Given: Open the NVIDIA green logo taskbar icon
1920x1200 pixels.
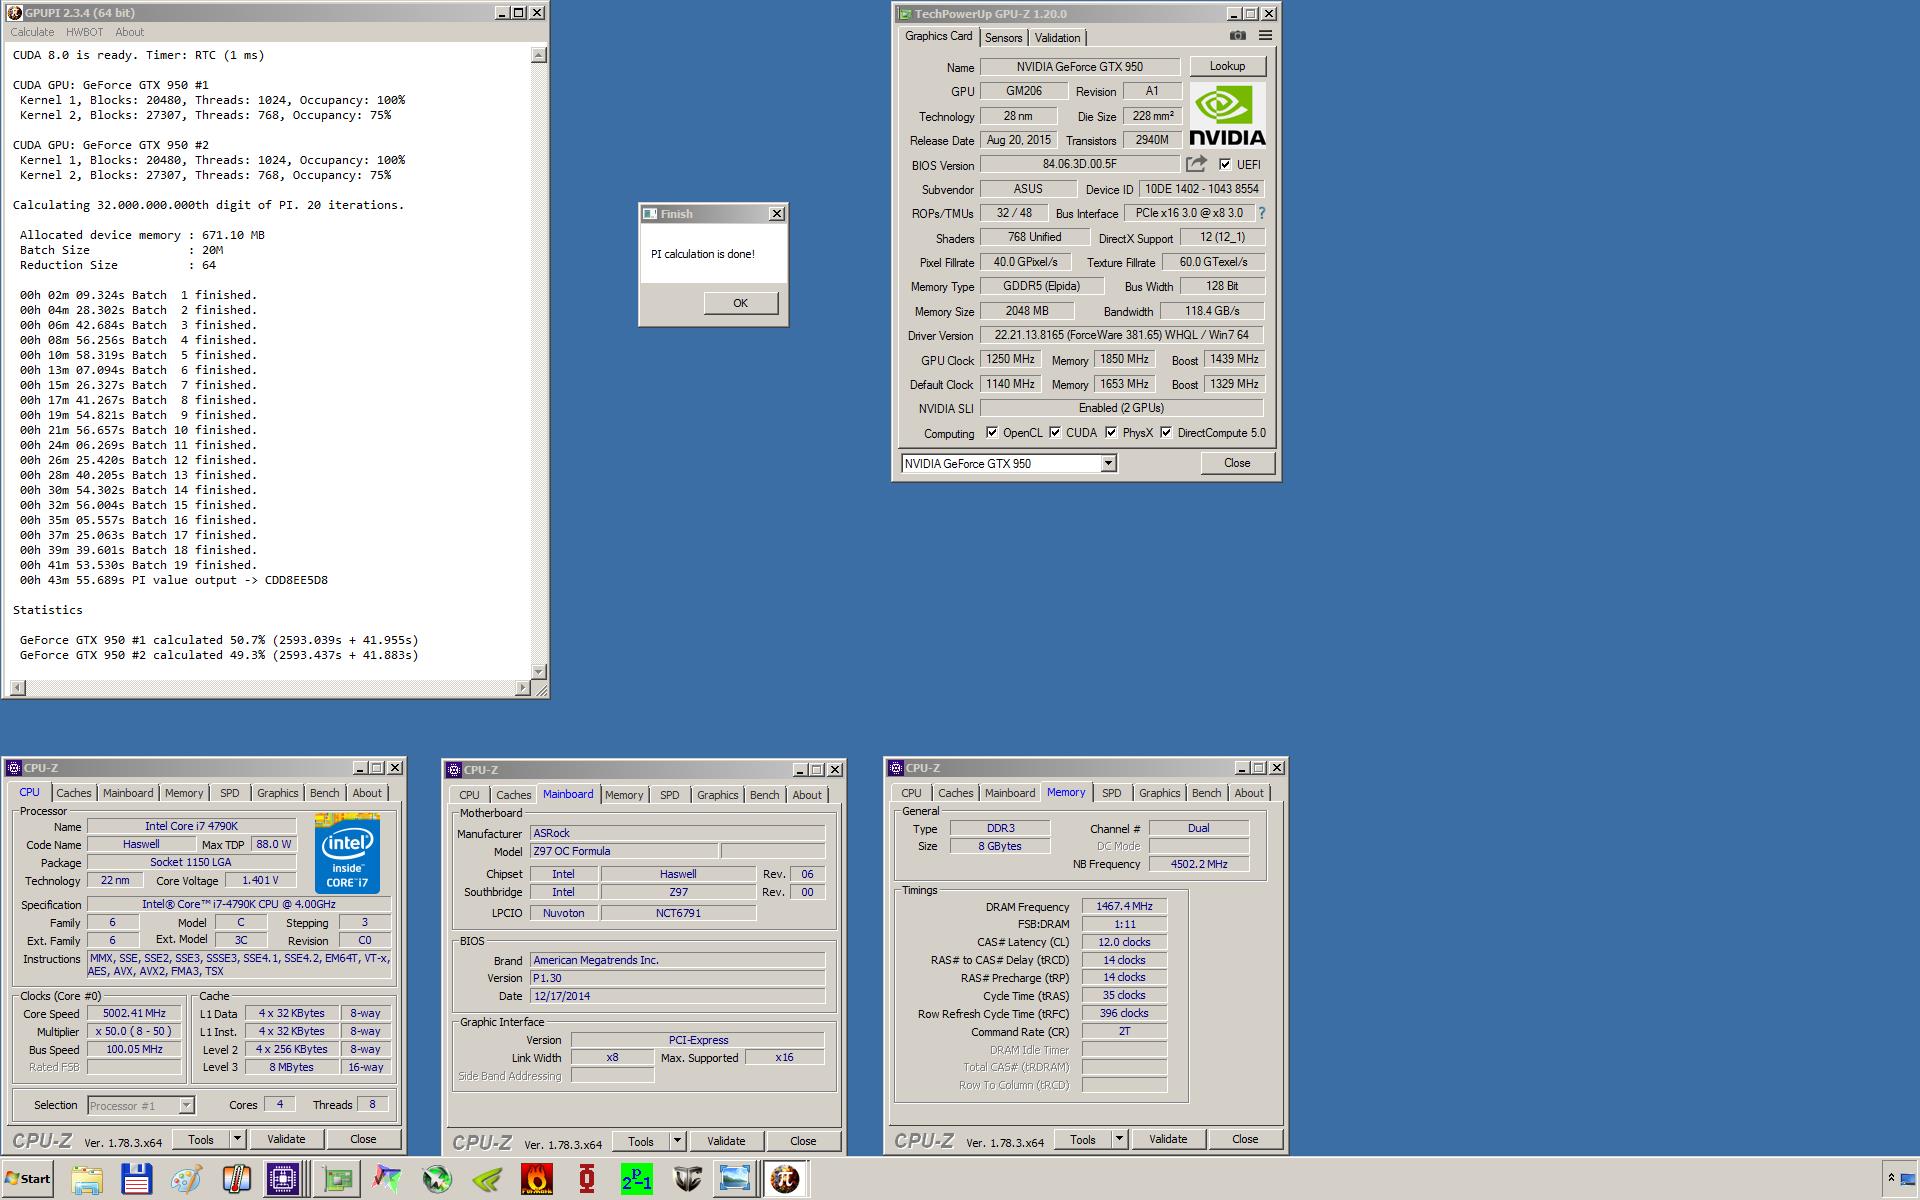Looking at the screenshot, I should tap(487, 1180).
